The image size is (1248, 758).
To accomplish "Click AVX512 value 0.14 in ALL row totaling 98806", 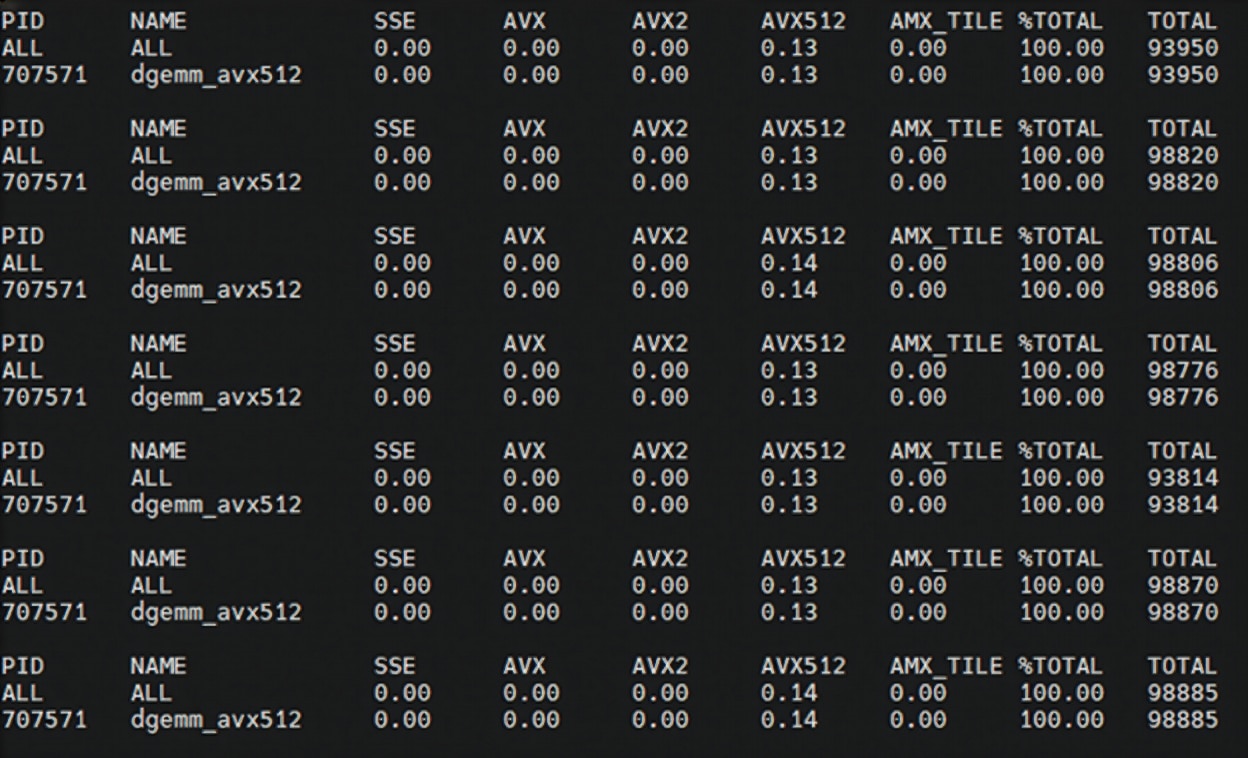I will (789, 263).
